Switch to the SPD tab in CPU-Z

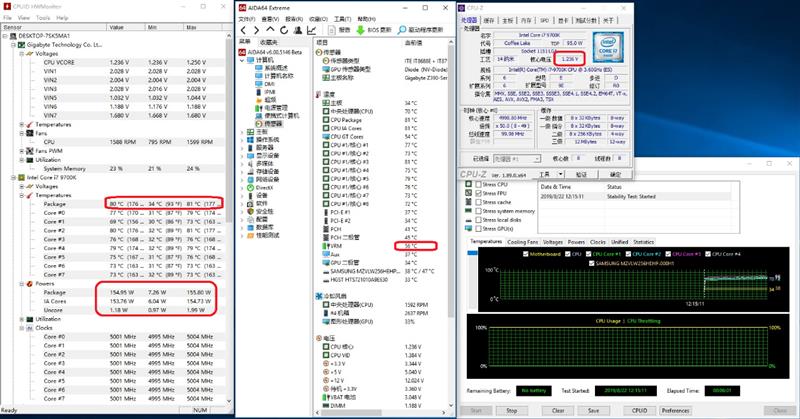pyautogui.click(x=544, y=20)
